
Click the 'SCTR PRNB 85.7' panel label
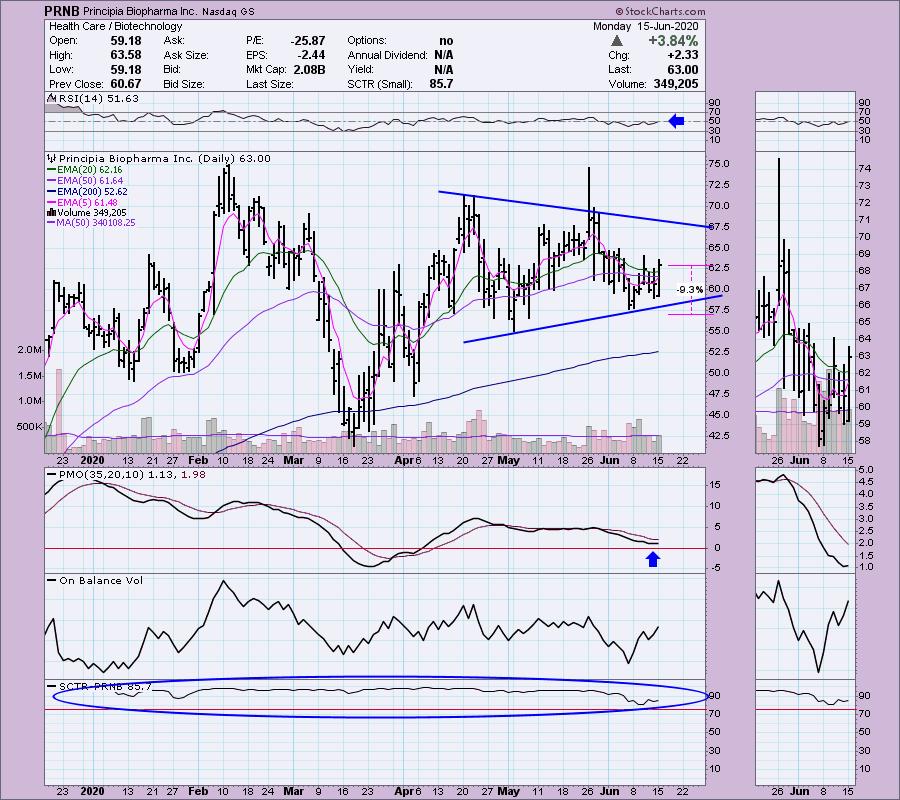tap(106, 686)
